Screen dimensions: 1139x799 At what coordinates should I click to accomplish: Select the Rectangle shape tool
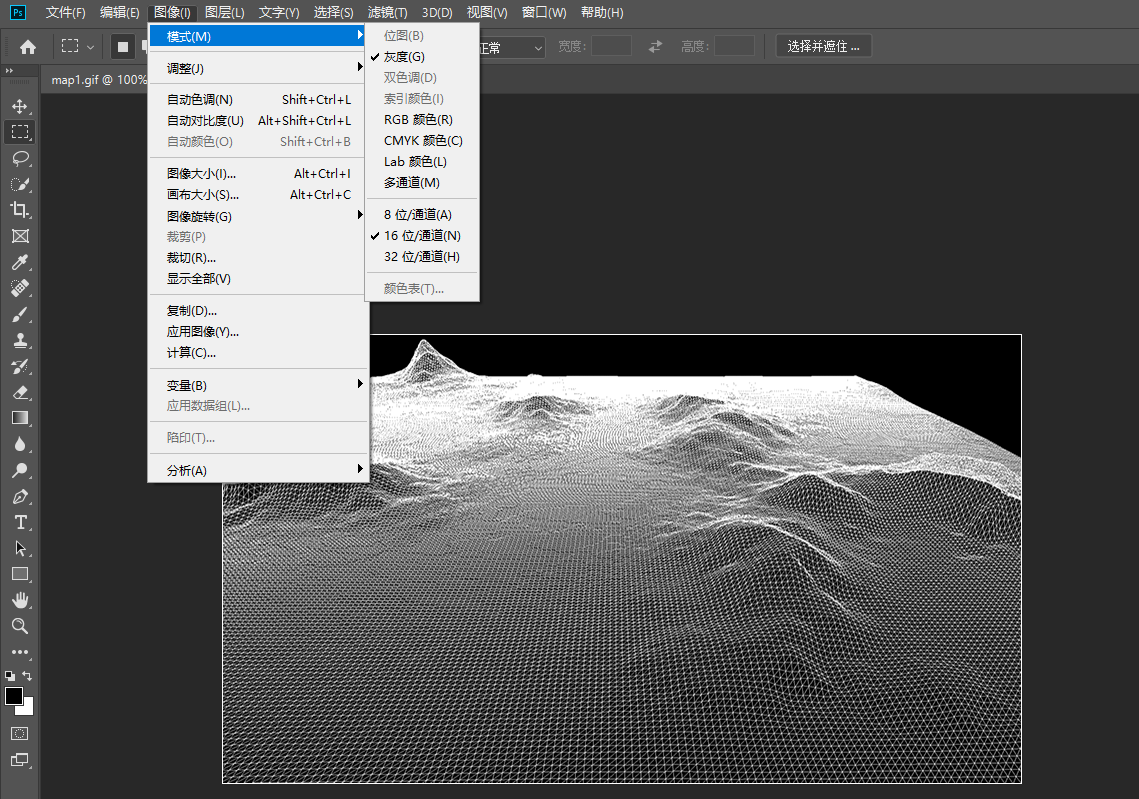click(20, 574)
